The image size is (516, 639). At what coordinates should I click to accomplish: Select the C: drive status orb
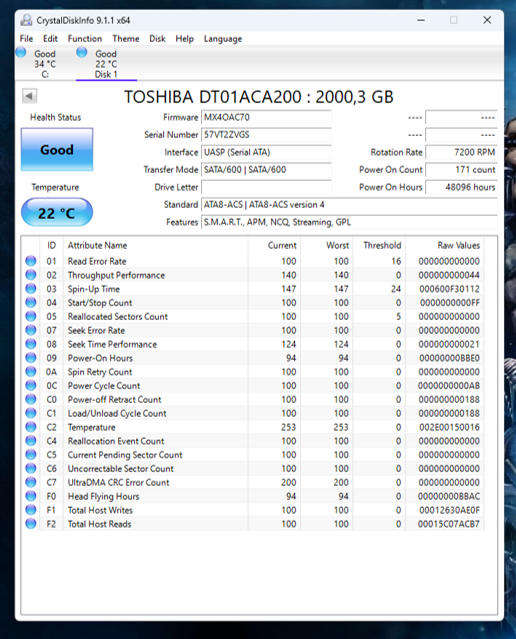(x=21, y=53)
